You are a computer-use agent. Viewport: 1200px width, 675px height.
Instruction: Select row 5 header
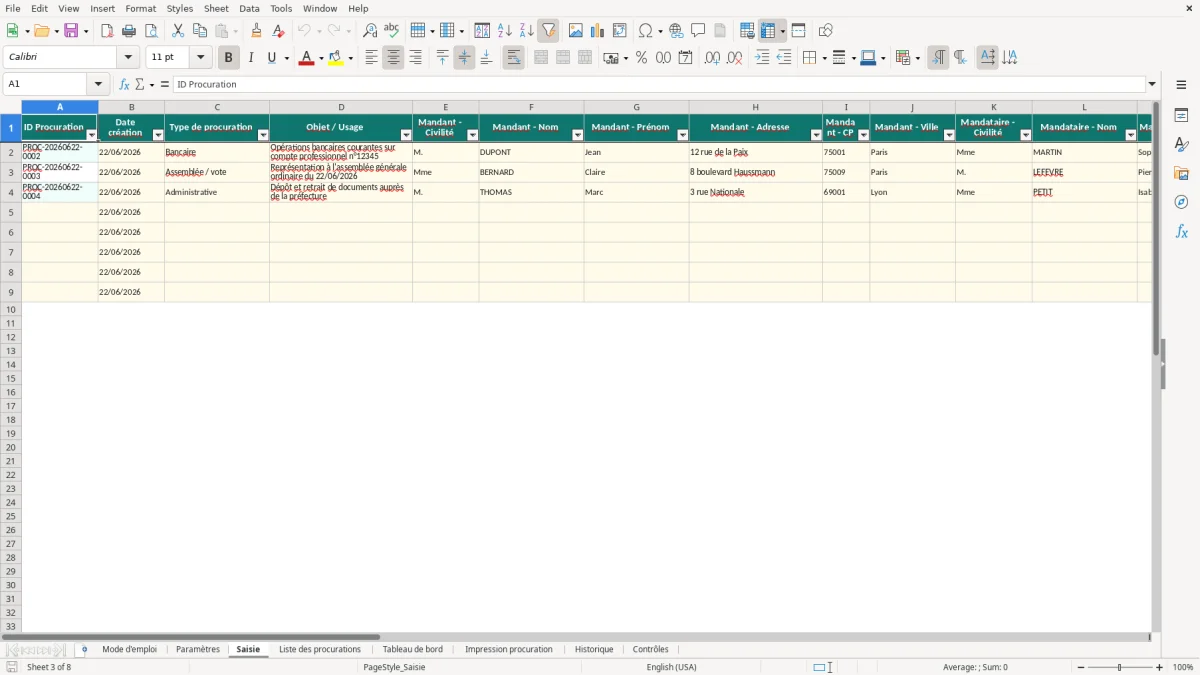point(10,212)
